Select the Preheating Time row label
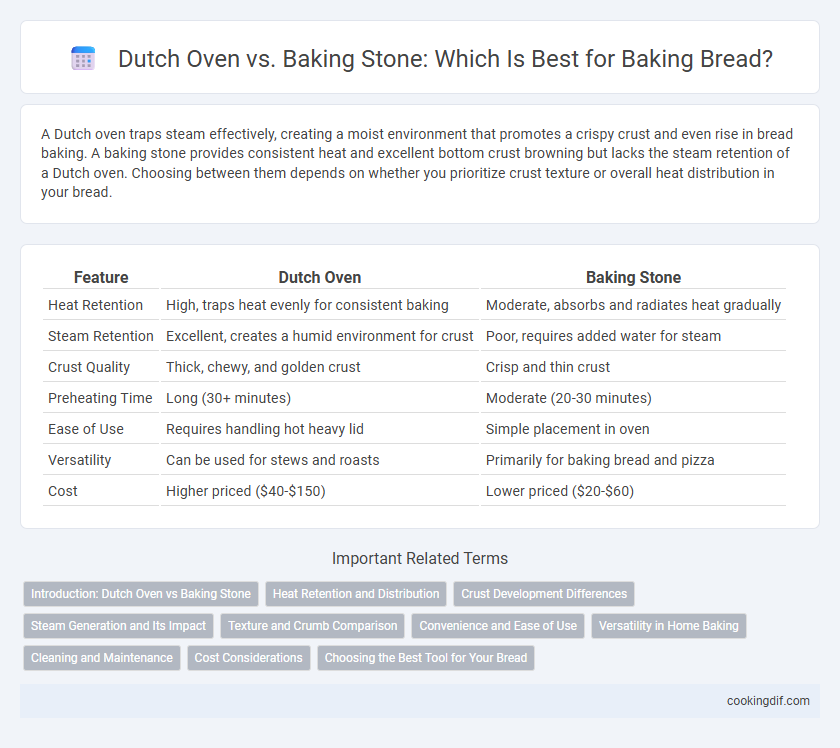 point(100,398)
